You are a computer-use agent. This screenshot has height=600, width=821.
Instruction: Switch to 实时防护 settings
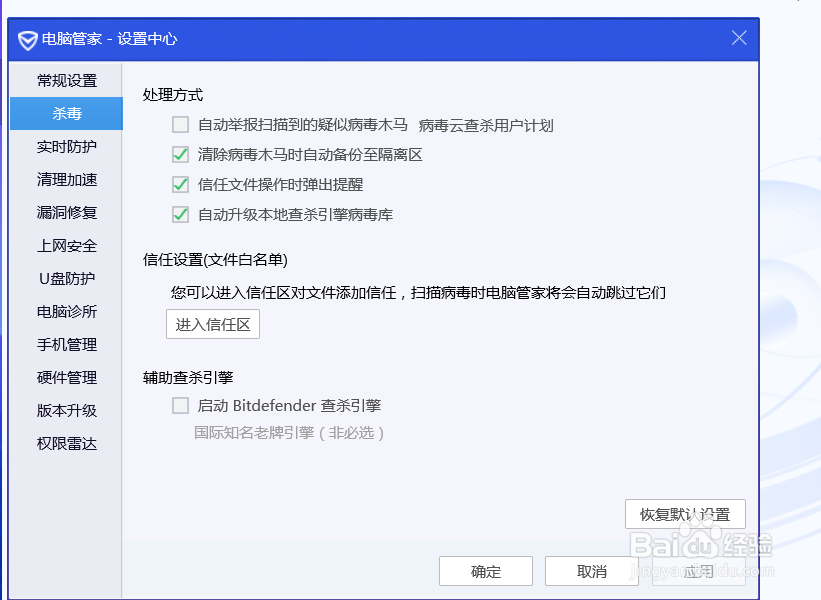pyautogui.click(x=66, y=147)
